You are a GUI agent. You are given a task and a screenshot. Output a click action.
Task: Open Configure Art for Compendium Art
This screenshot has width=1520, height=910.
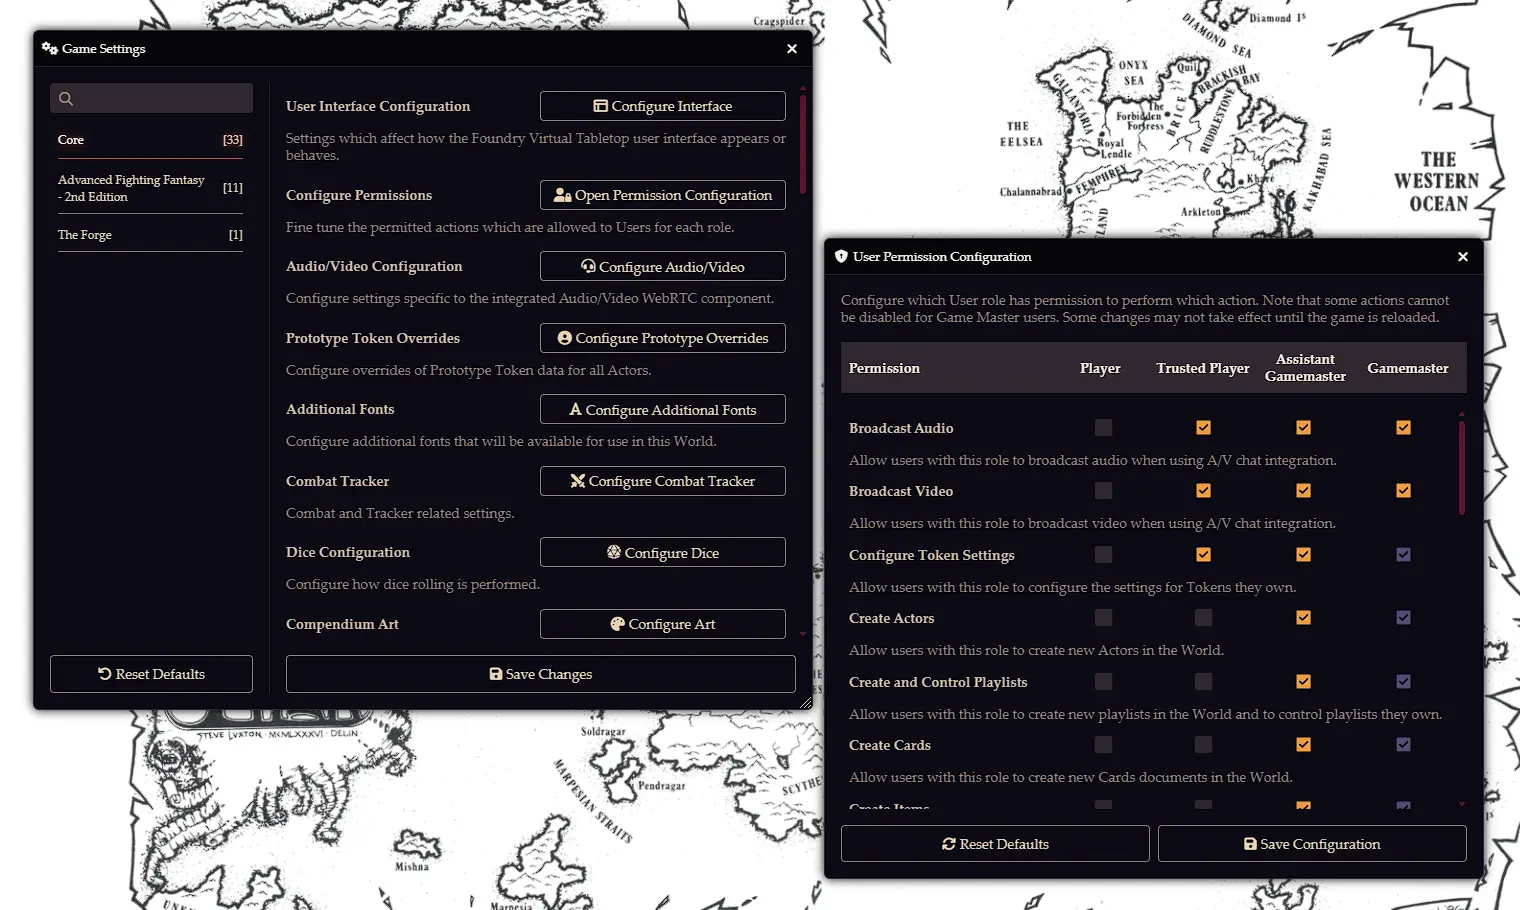662,624
